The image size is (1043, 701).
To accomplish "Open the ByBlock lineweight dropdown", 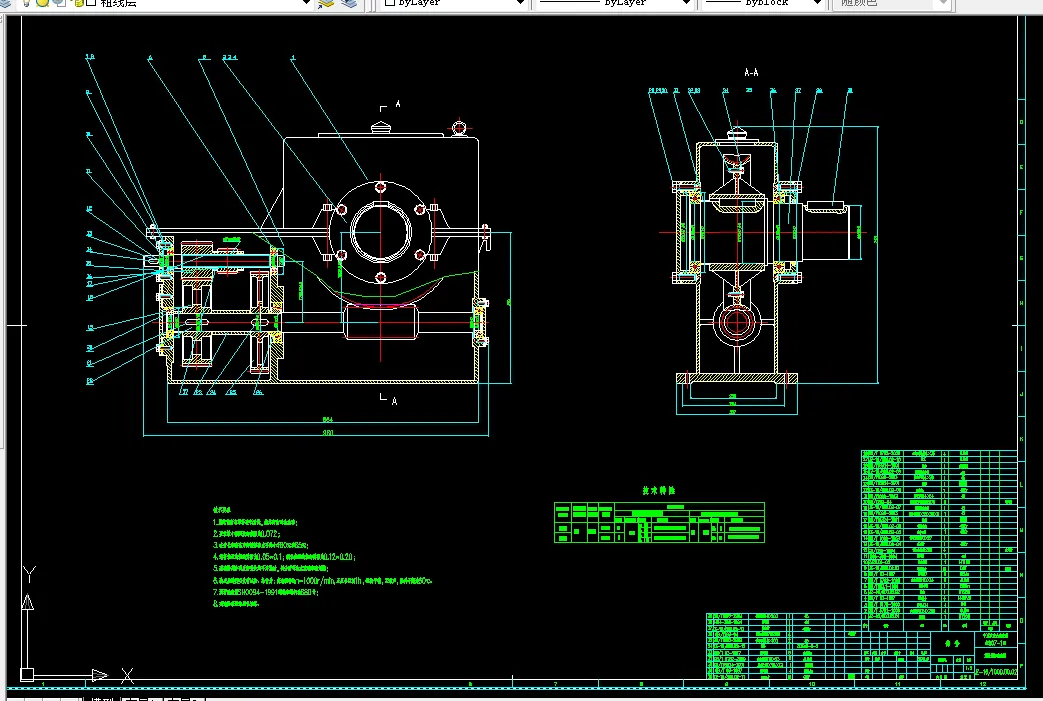I will [x=817, y=3].
